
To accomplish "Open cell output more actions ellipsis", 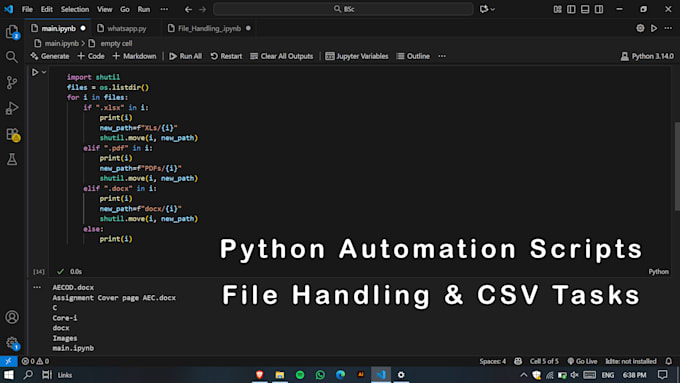I will [37, 287].
